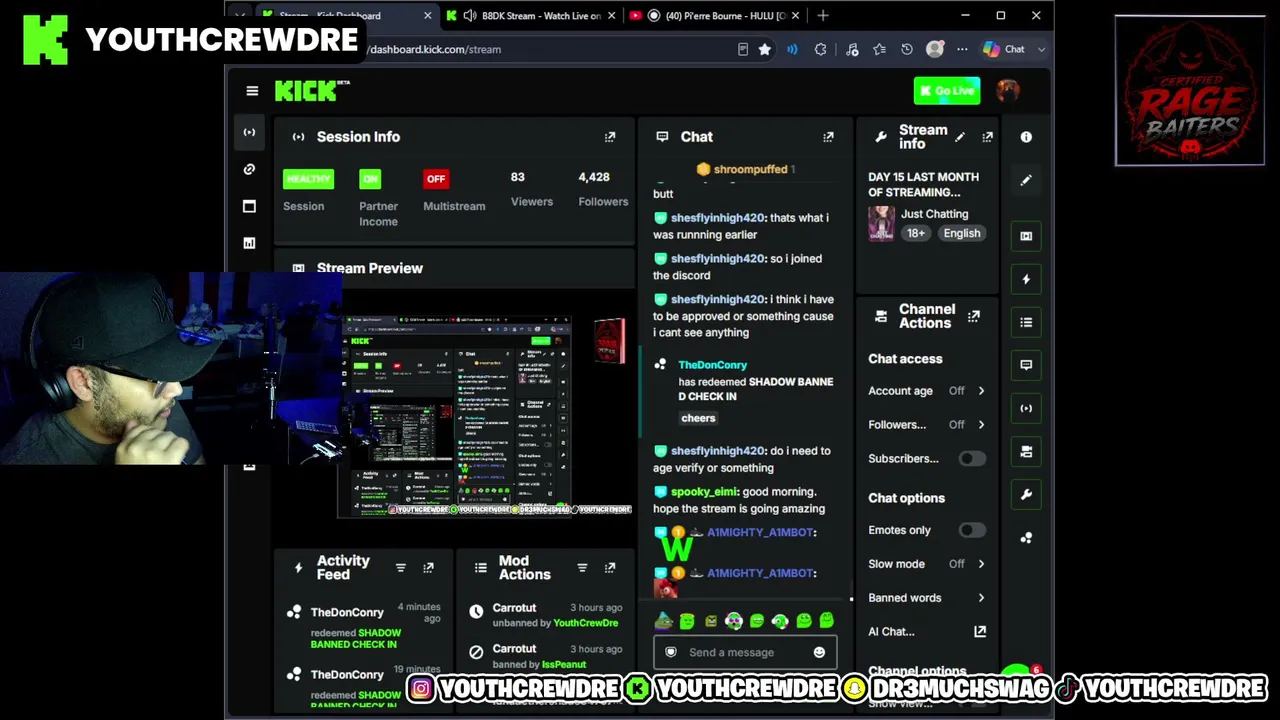Click the pencil icon in right sidebar
Screen dimensions: 1280x720
coord(1026,180)
